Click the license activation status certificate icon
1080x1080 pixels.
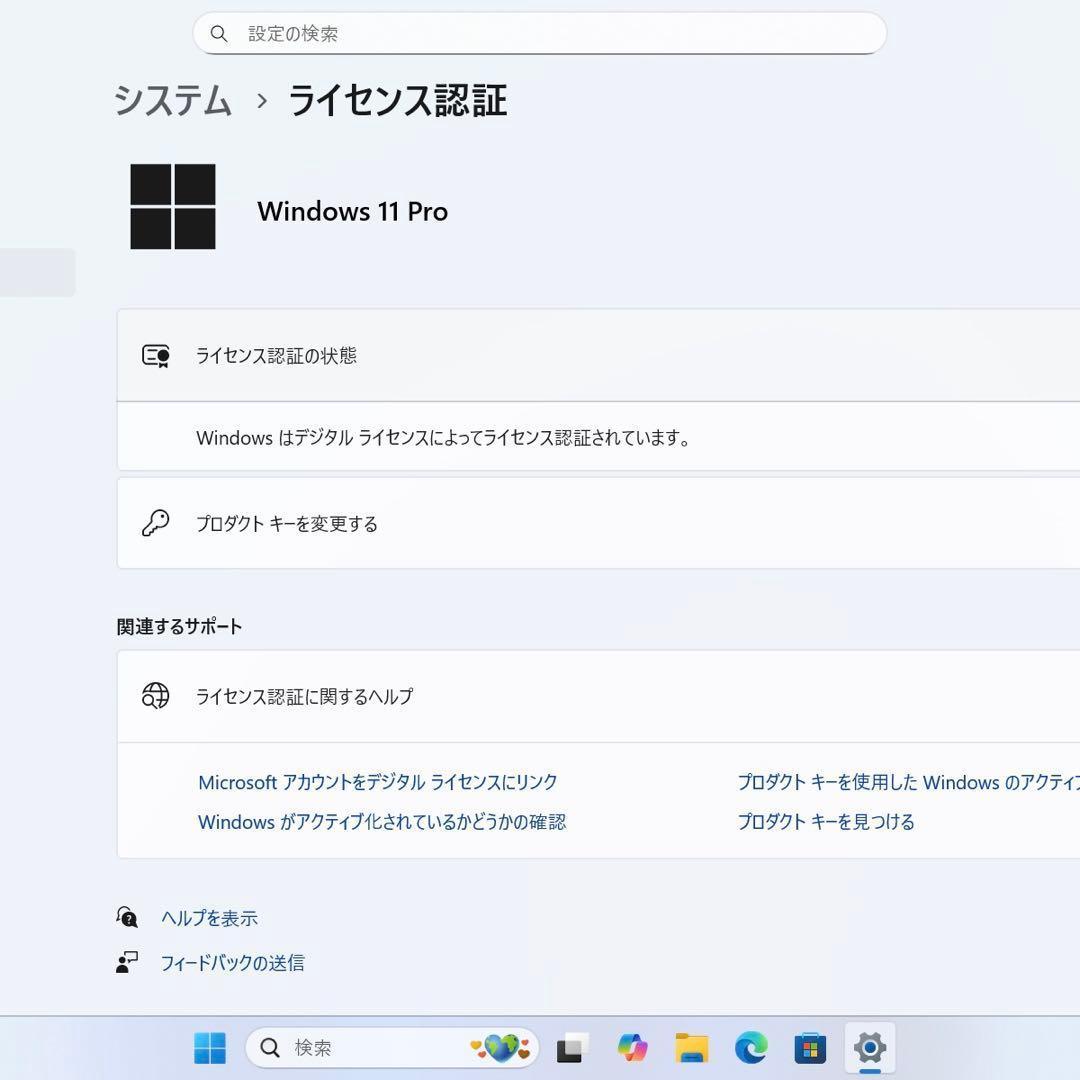point(157,356)
